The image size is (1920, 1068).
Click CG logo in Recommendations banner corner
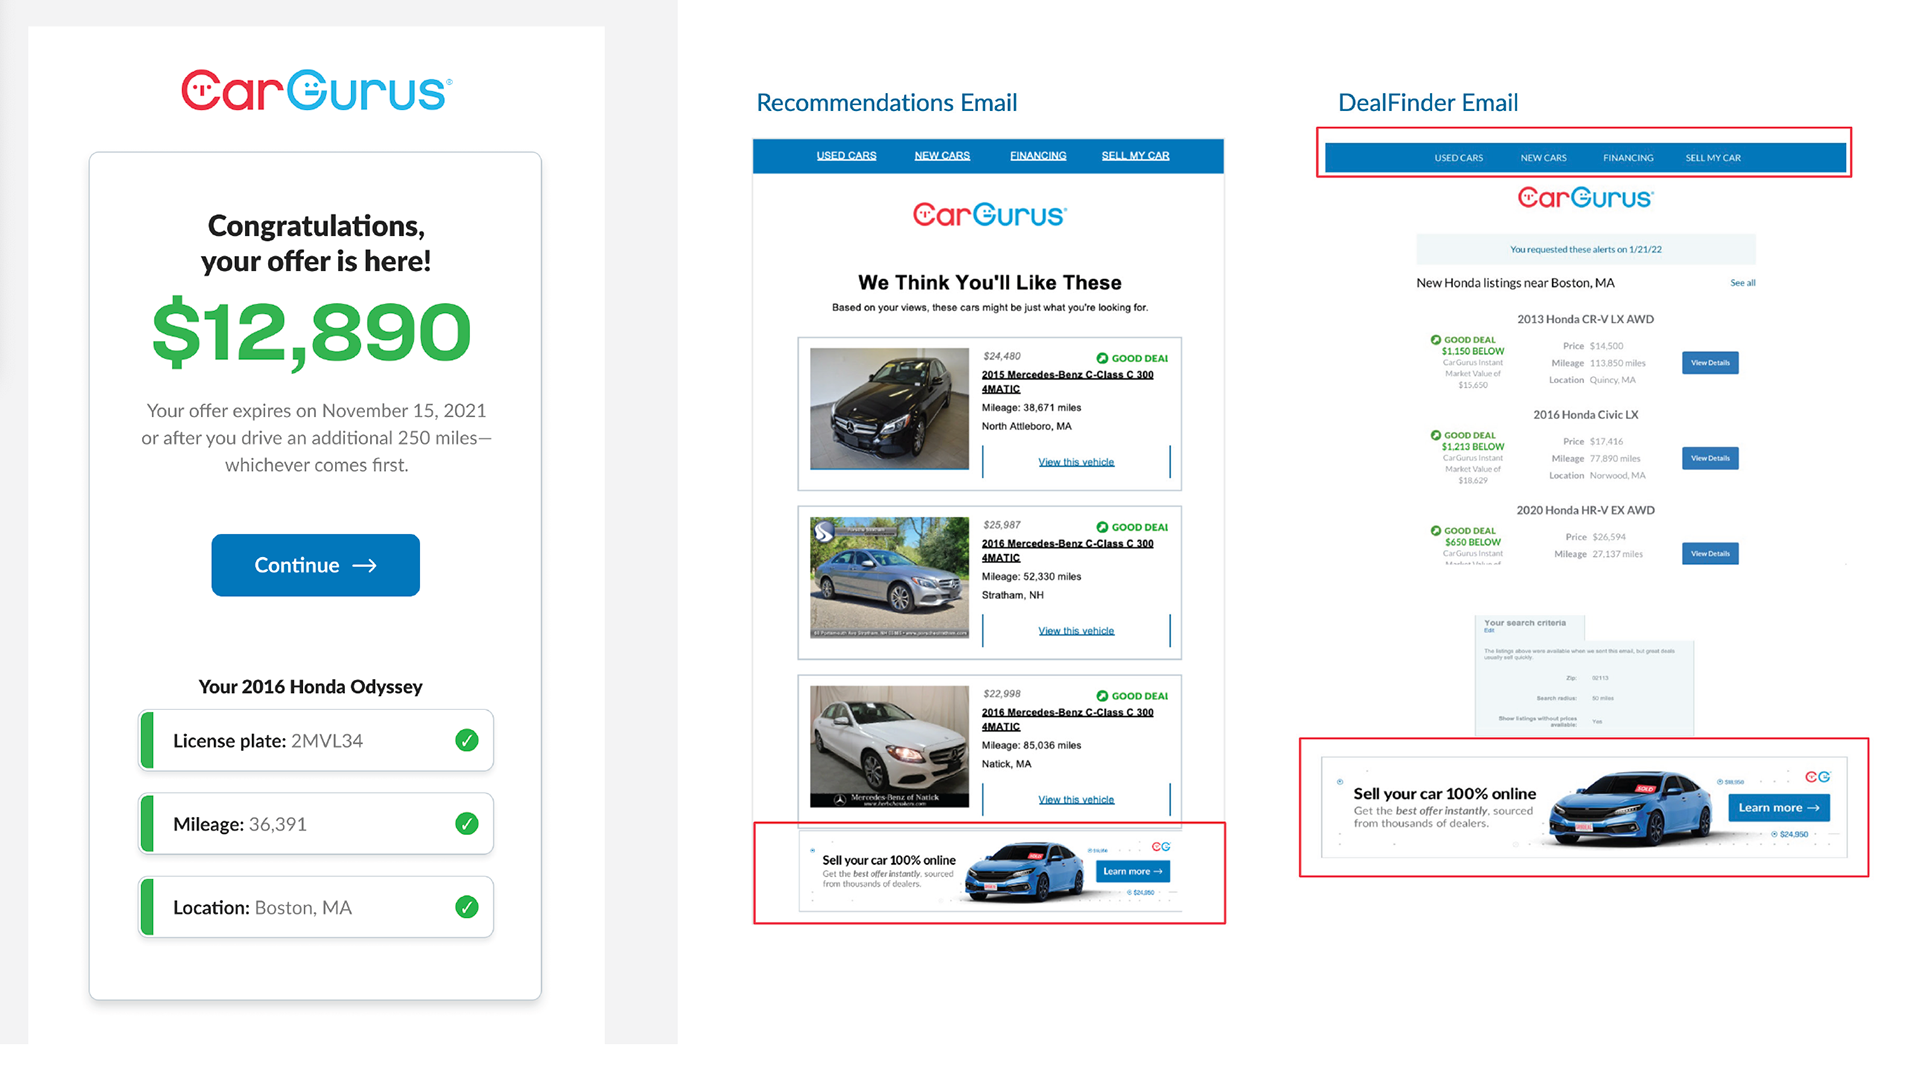pos(1161,847)
